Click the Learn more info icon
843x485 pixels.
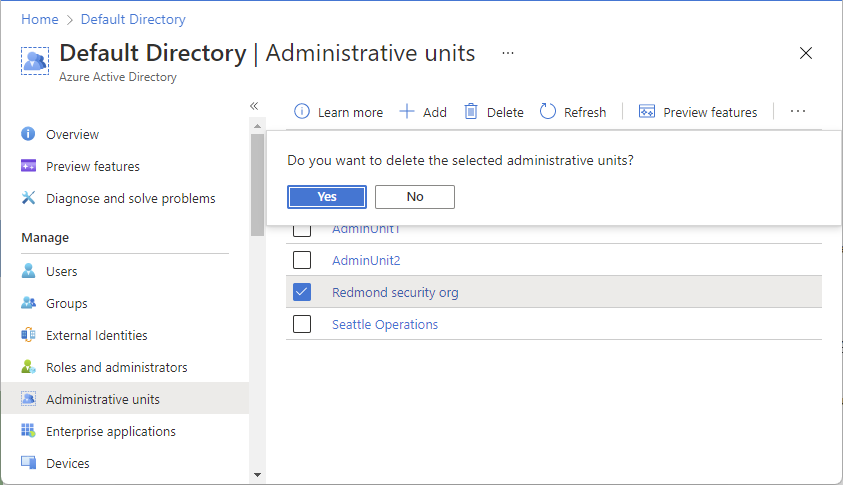pyautogui.click(x=302, y=112)
